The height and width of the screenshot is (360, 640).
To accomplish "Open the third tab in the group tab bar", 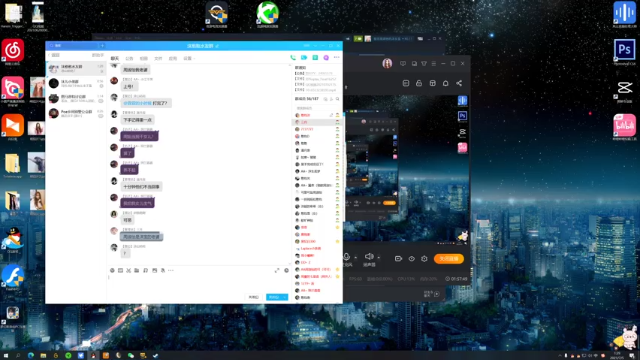I will click(x=144, y=58).
